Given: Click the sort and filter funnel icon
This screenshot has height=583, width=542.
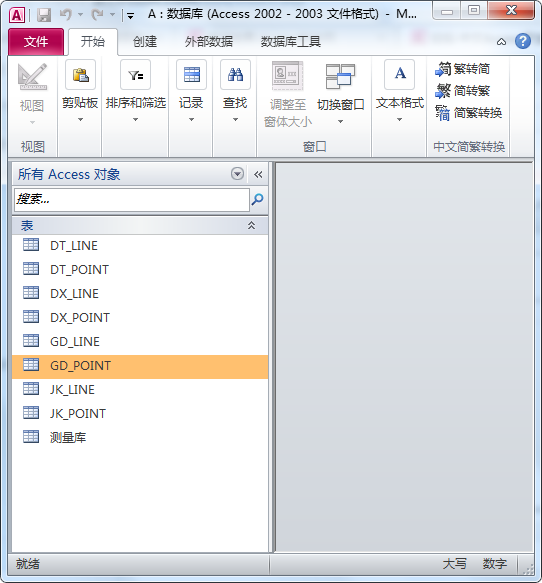Looking at the screenshot, I should pyautogui.click(x=135, y=75).
